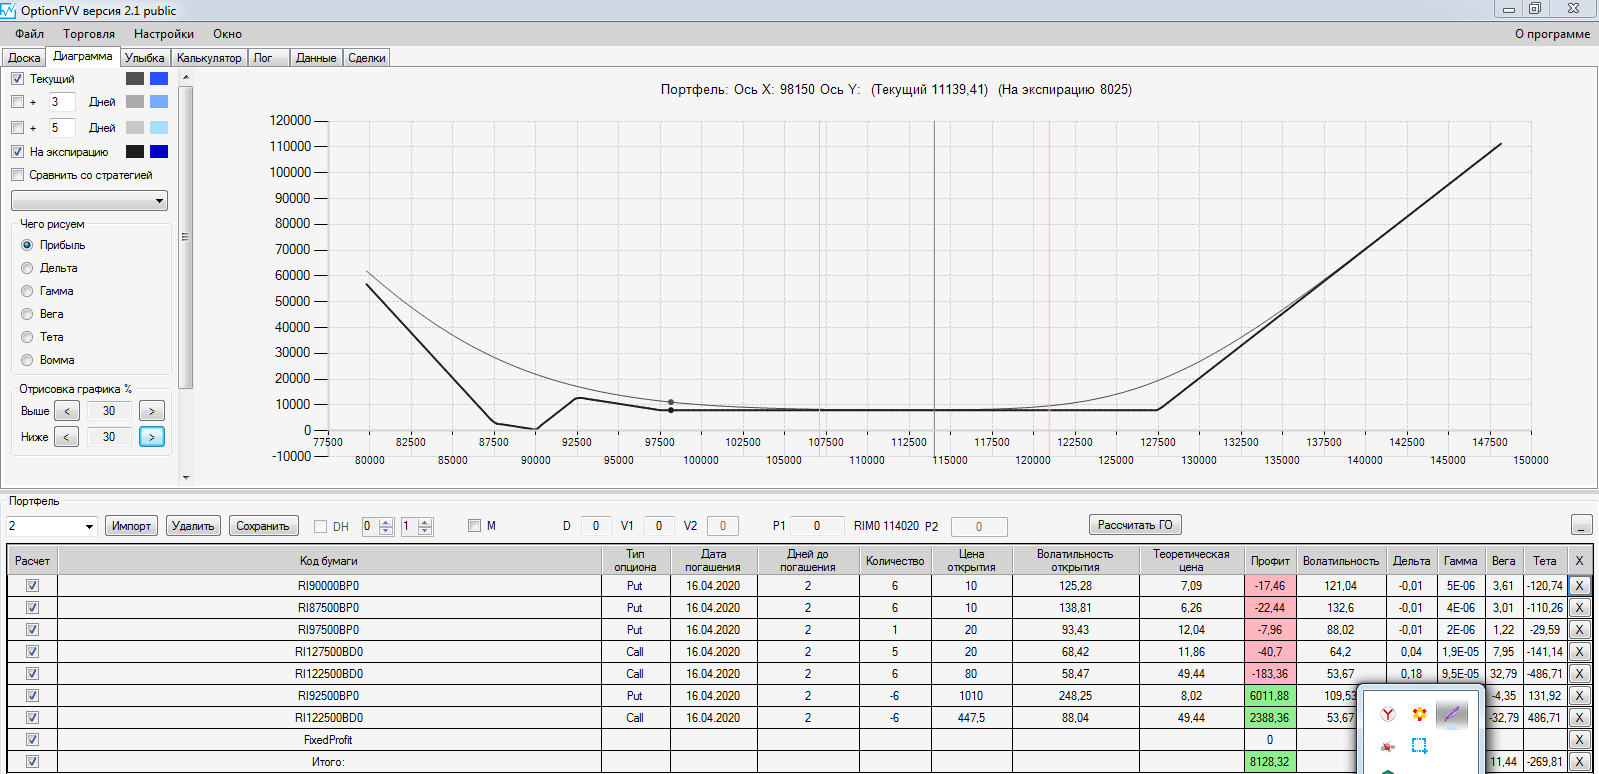Pick the dark blue swatch for На экспирацию
This screenshot has height=774, width=1599.
coord(159,152)
